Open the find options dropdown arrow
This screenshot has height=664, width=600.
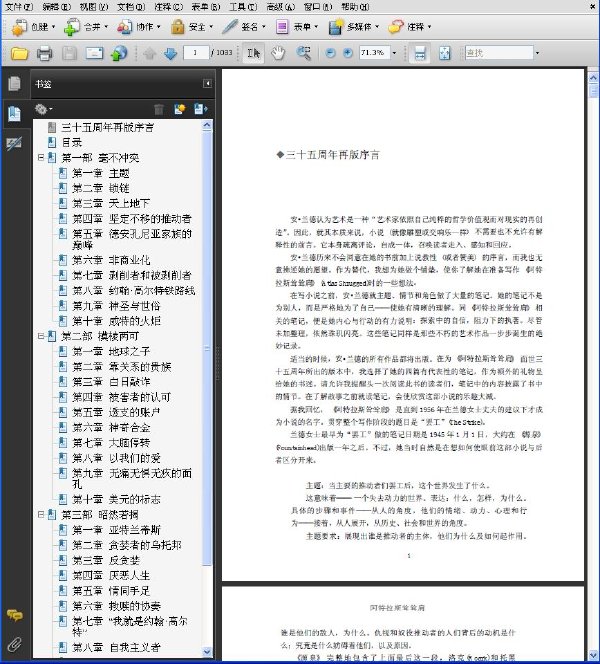coord(537,53)
